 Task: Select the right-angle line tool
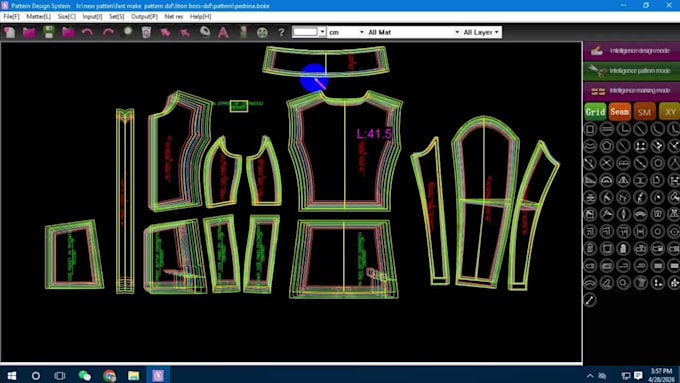[623, 129]
